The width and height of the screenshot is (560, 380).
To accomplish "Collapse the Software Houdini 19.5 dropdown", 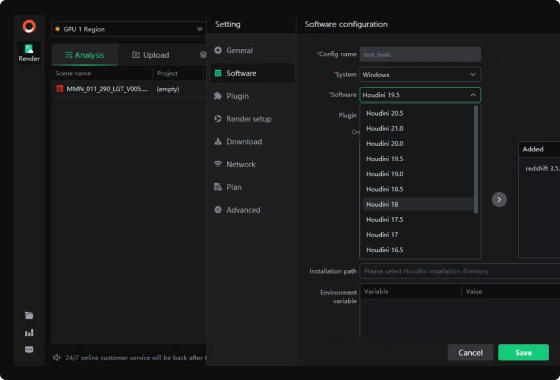I will point(420,95).
